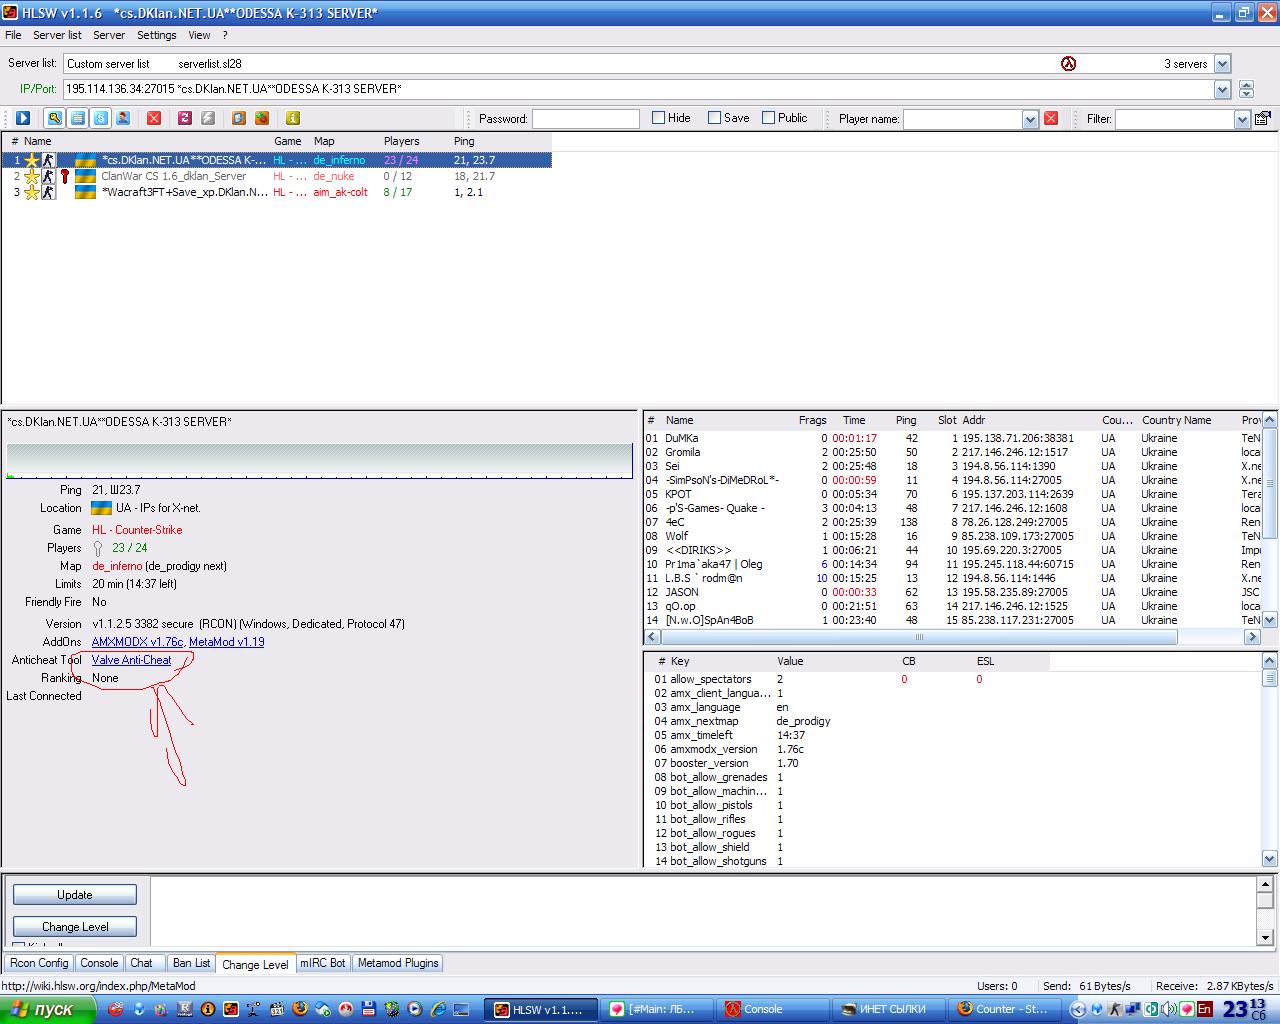Click the player list horizontal scrollbar thumb
Screen dimensions: 1280x1024
(x=918, y=636)
